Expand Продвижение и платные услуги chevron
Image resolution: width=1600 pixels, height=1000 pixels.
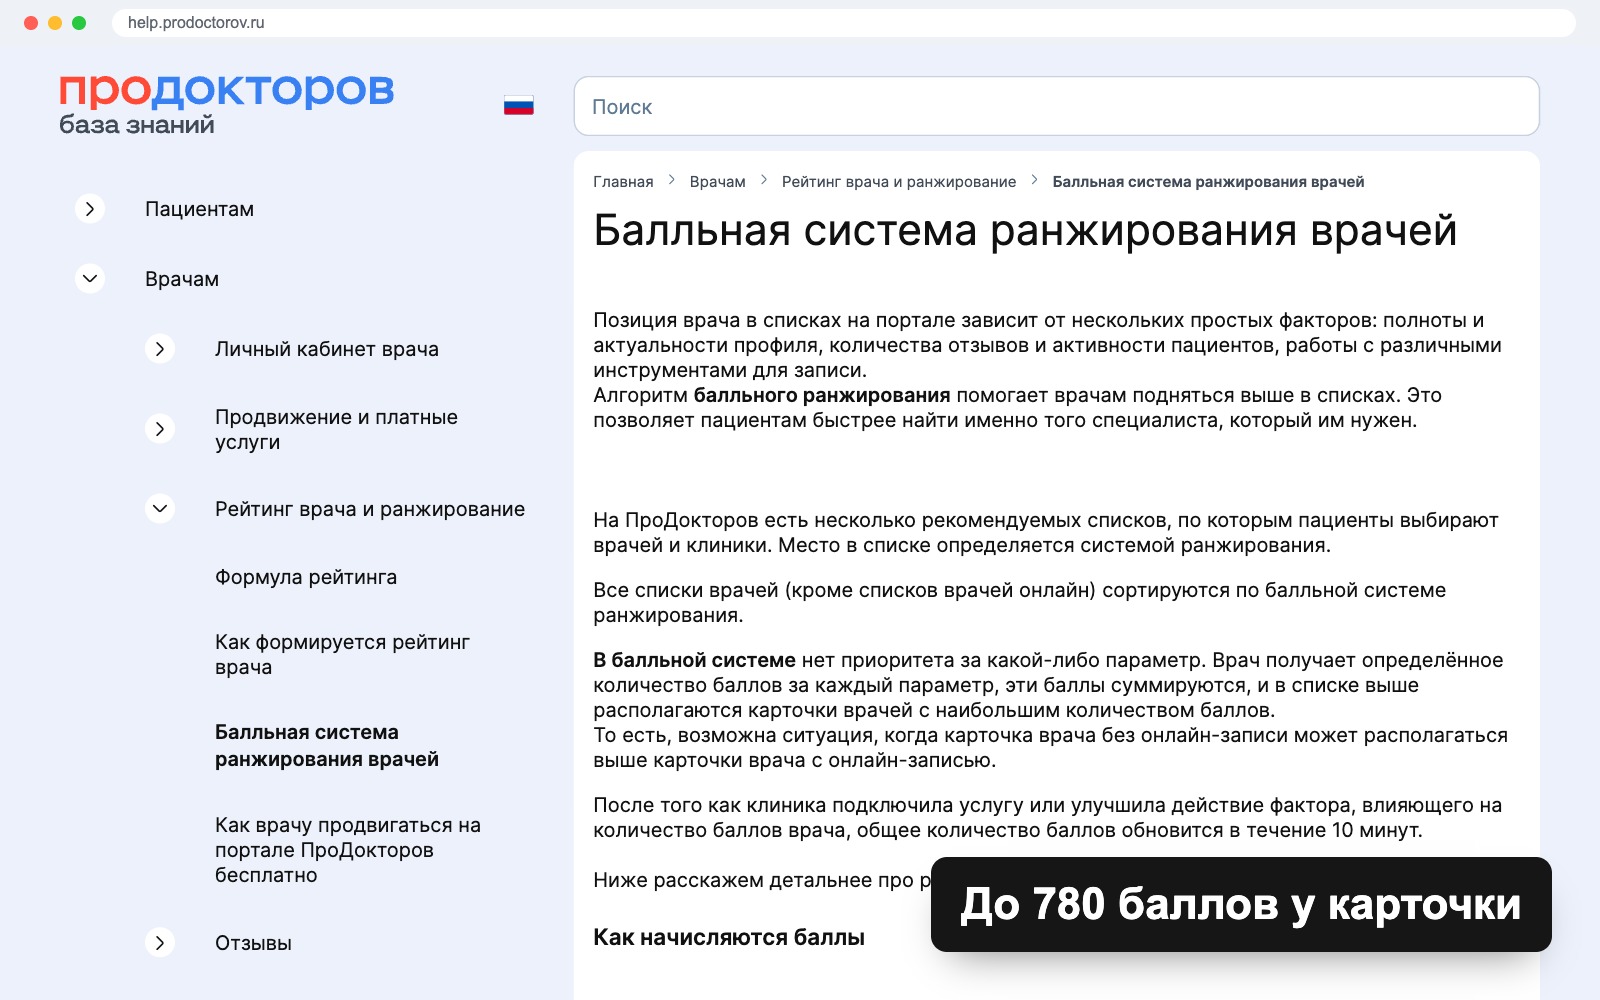point(160,429)
